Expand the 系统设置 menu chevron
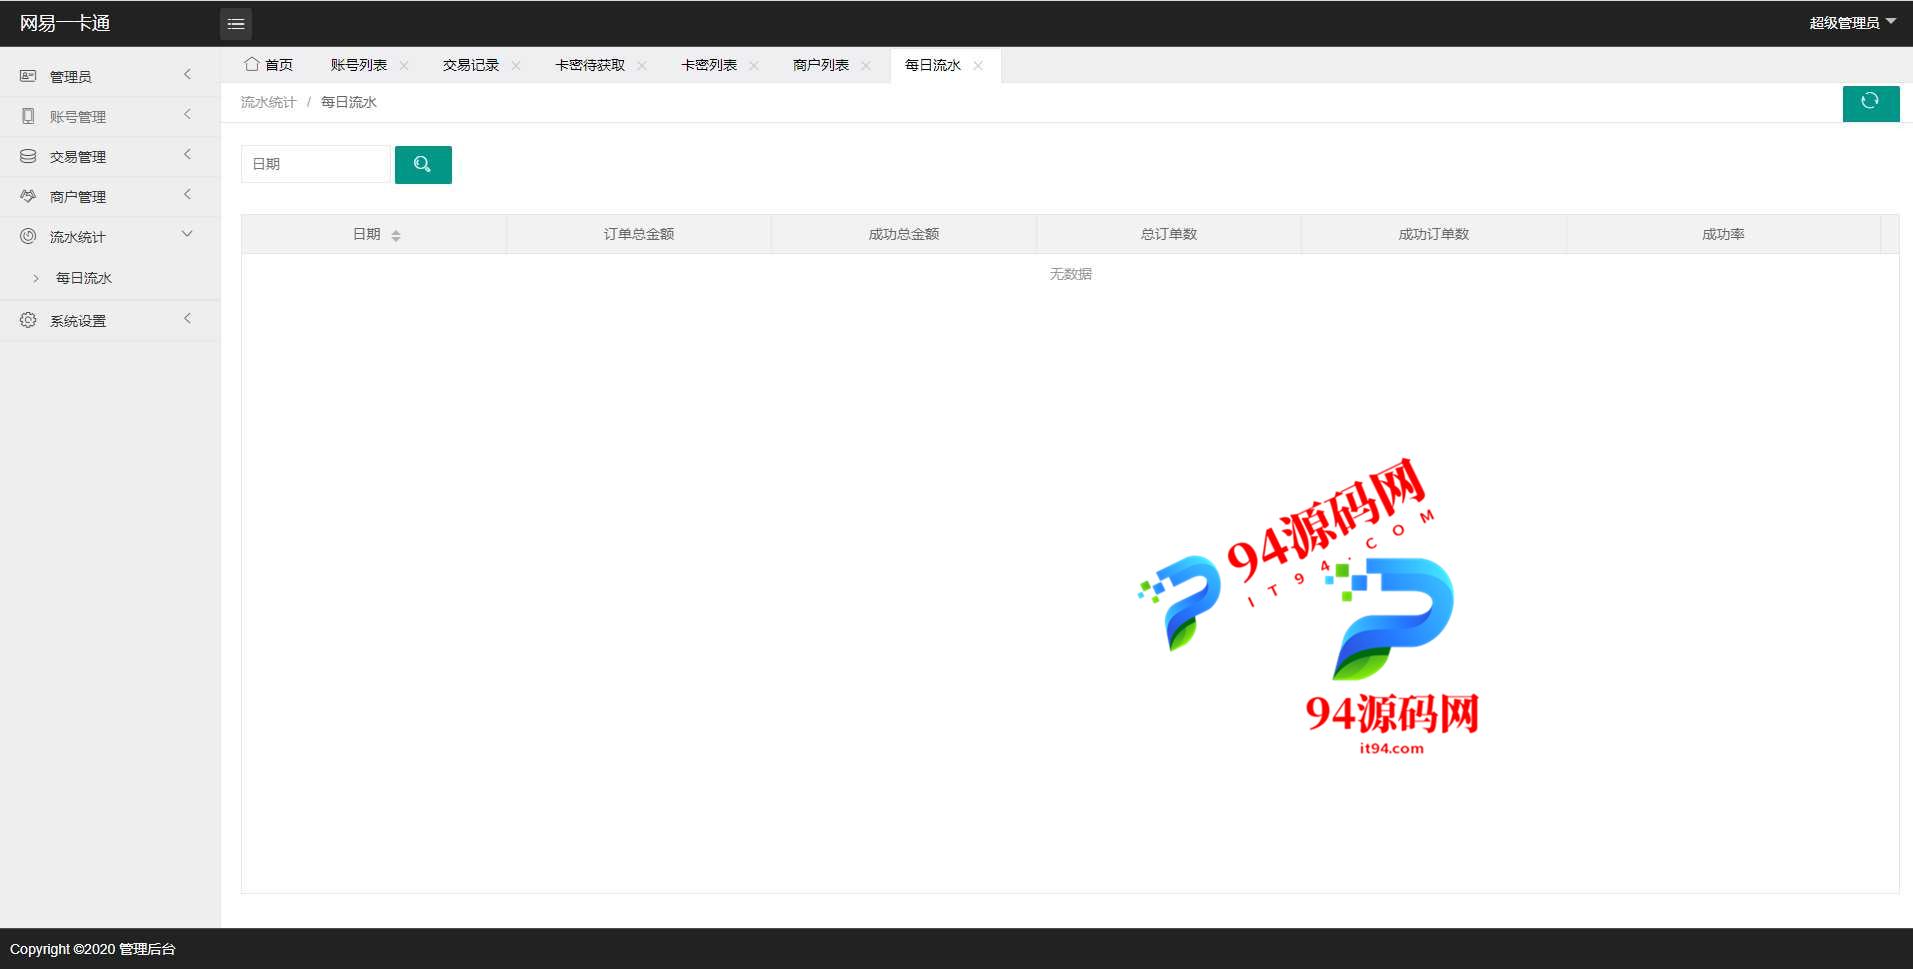1913x969 pixels. (187, 319)
